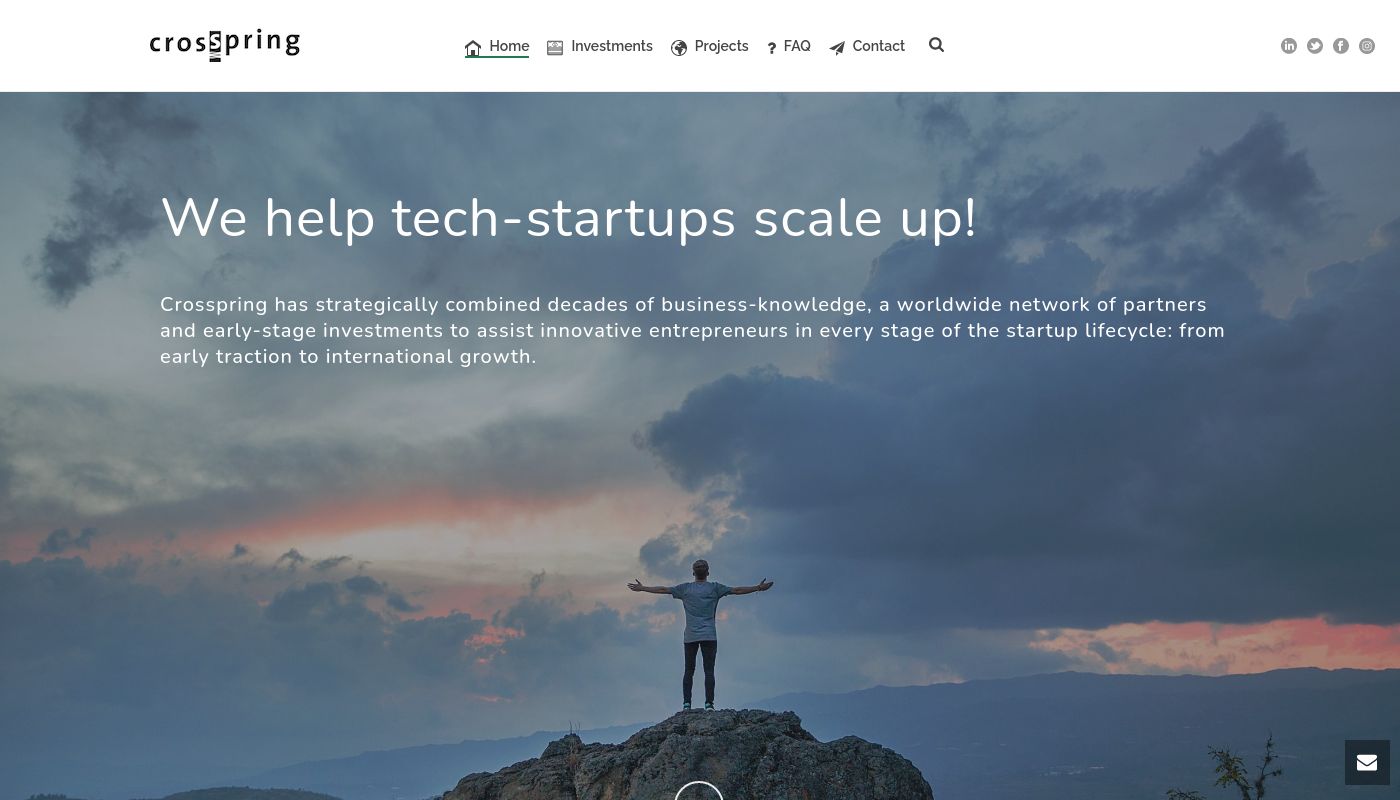
Task: Visit the Twitter bird icon link
Action: (x=1315, y=46)
